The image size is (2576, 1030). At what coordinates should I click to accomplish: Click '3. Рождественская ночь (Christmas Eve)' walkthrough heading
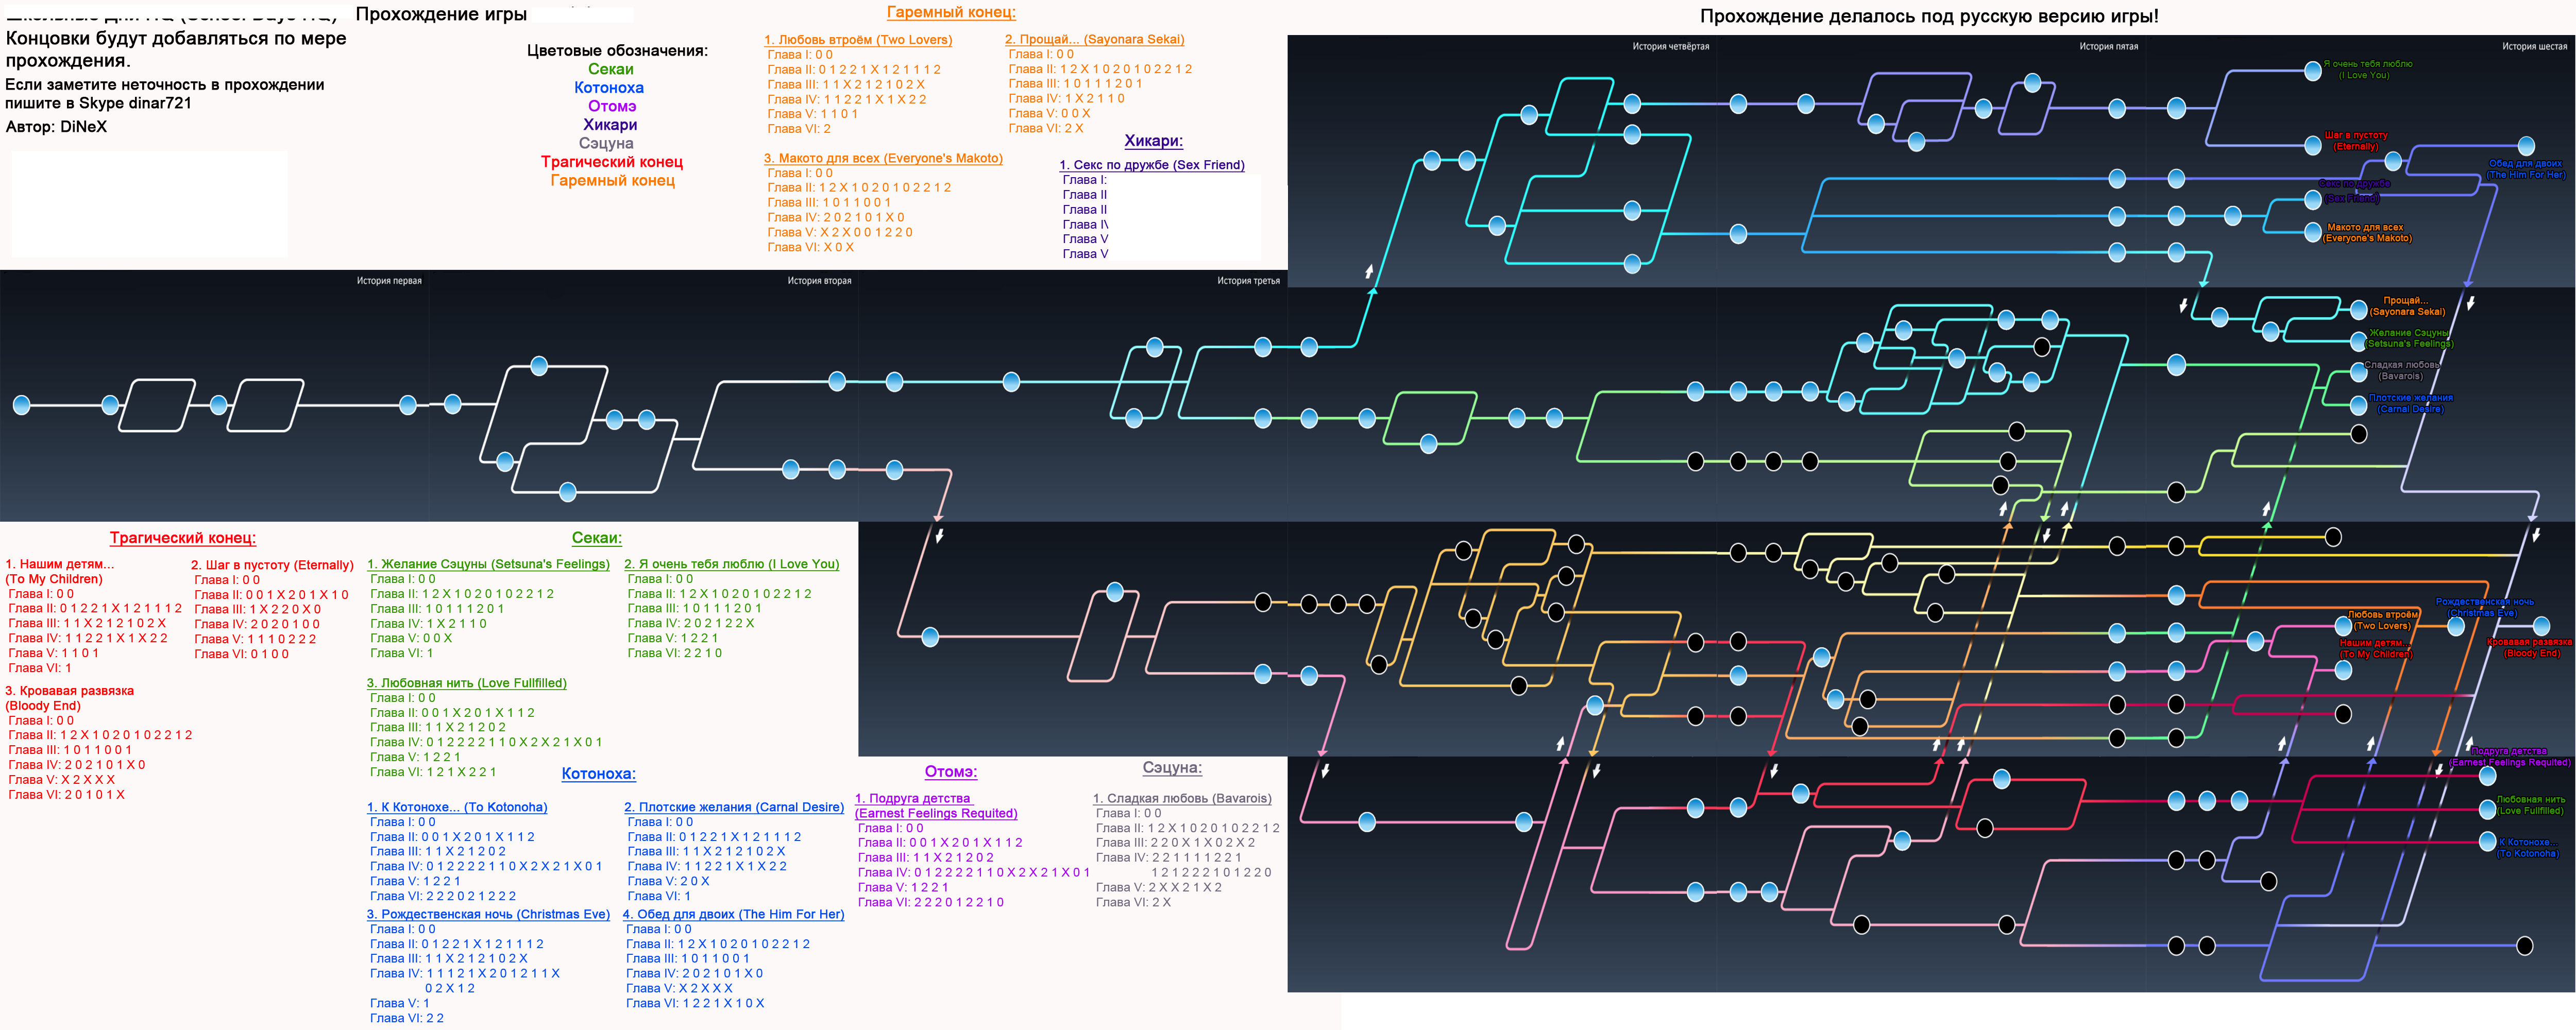(x=488, y=914)
